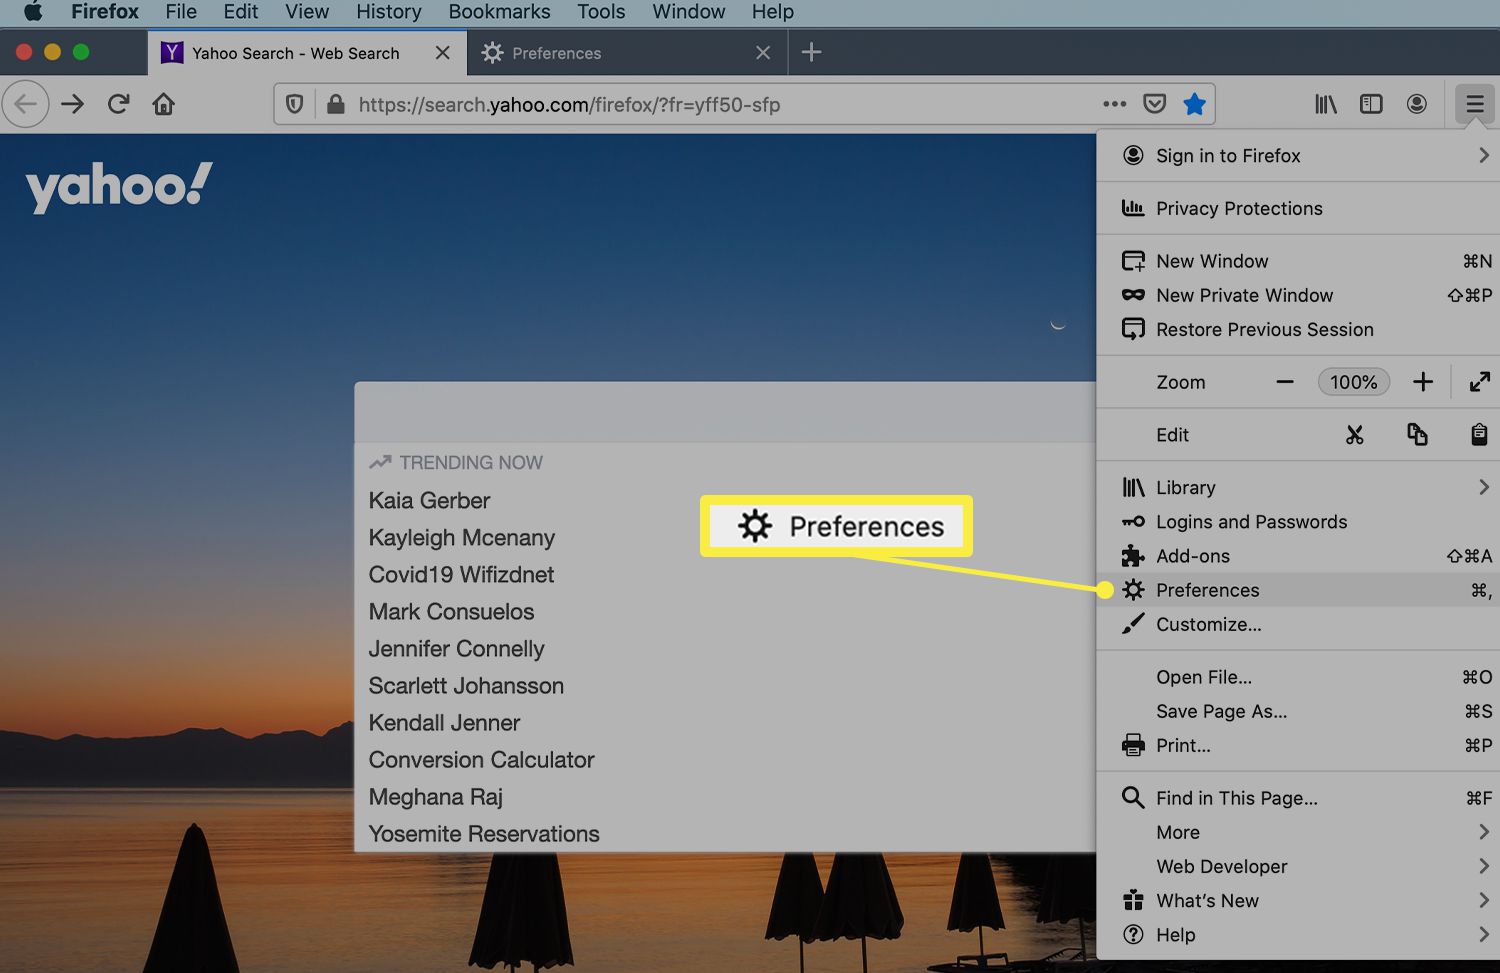Open trending search Kayleigh Mcenany
This screenshot has width=1500, height=973.
pos(461,537)
